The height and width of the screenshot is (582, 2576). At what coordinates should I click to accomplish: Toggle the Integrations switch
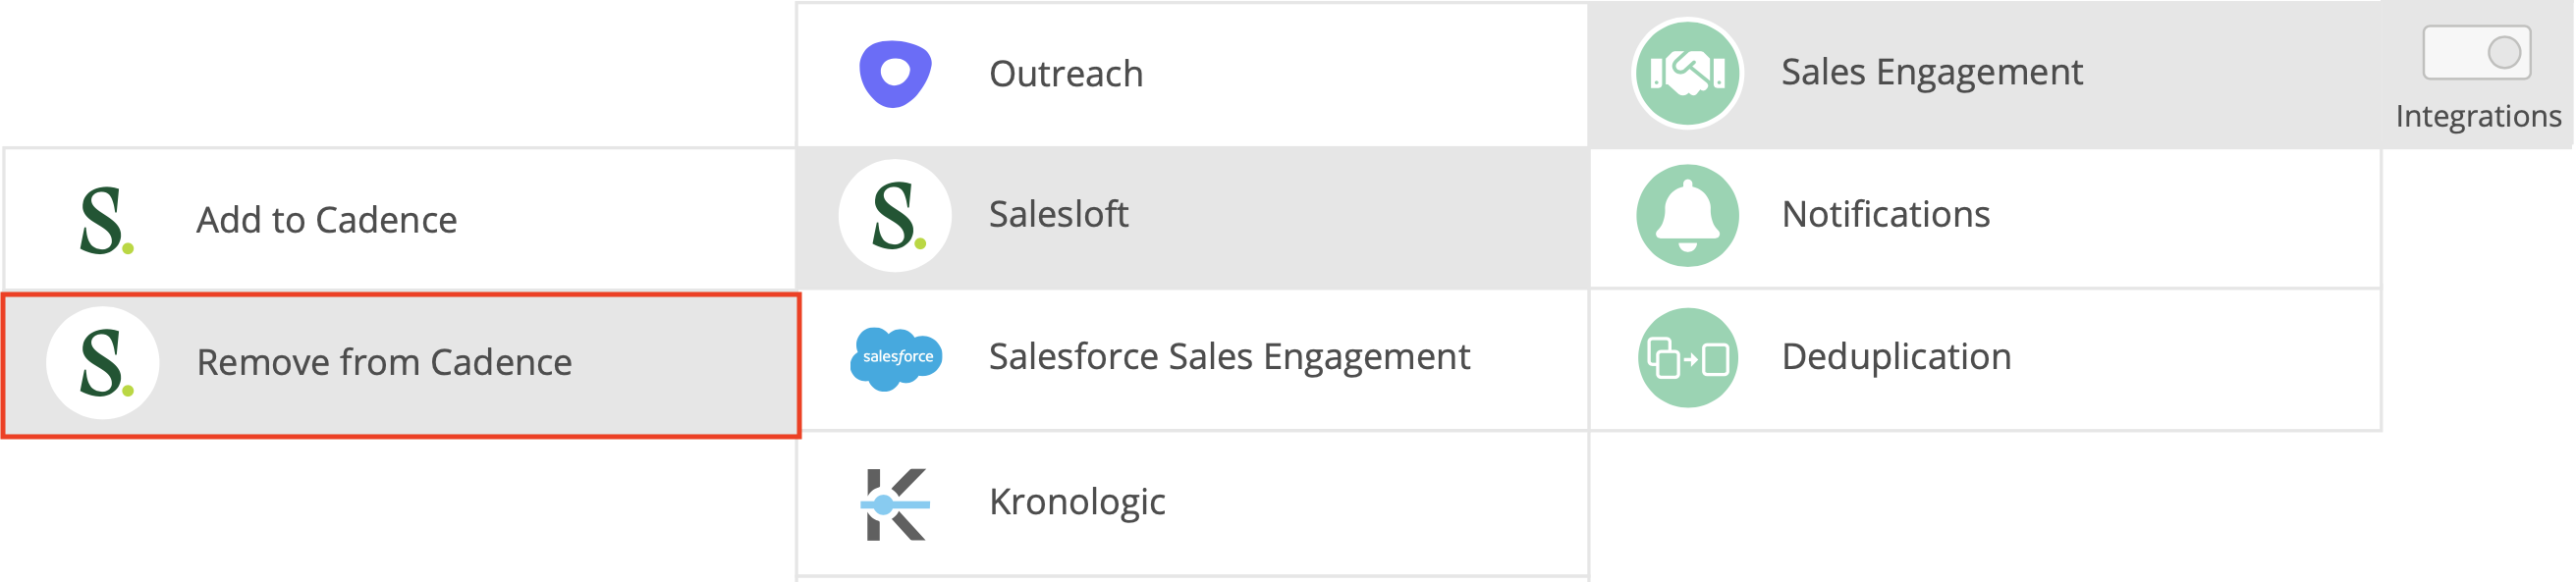point(2477,52)
